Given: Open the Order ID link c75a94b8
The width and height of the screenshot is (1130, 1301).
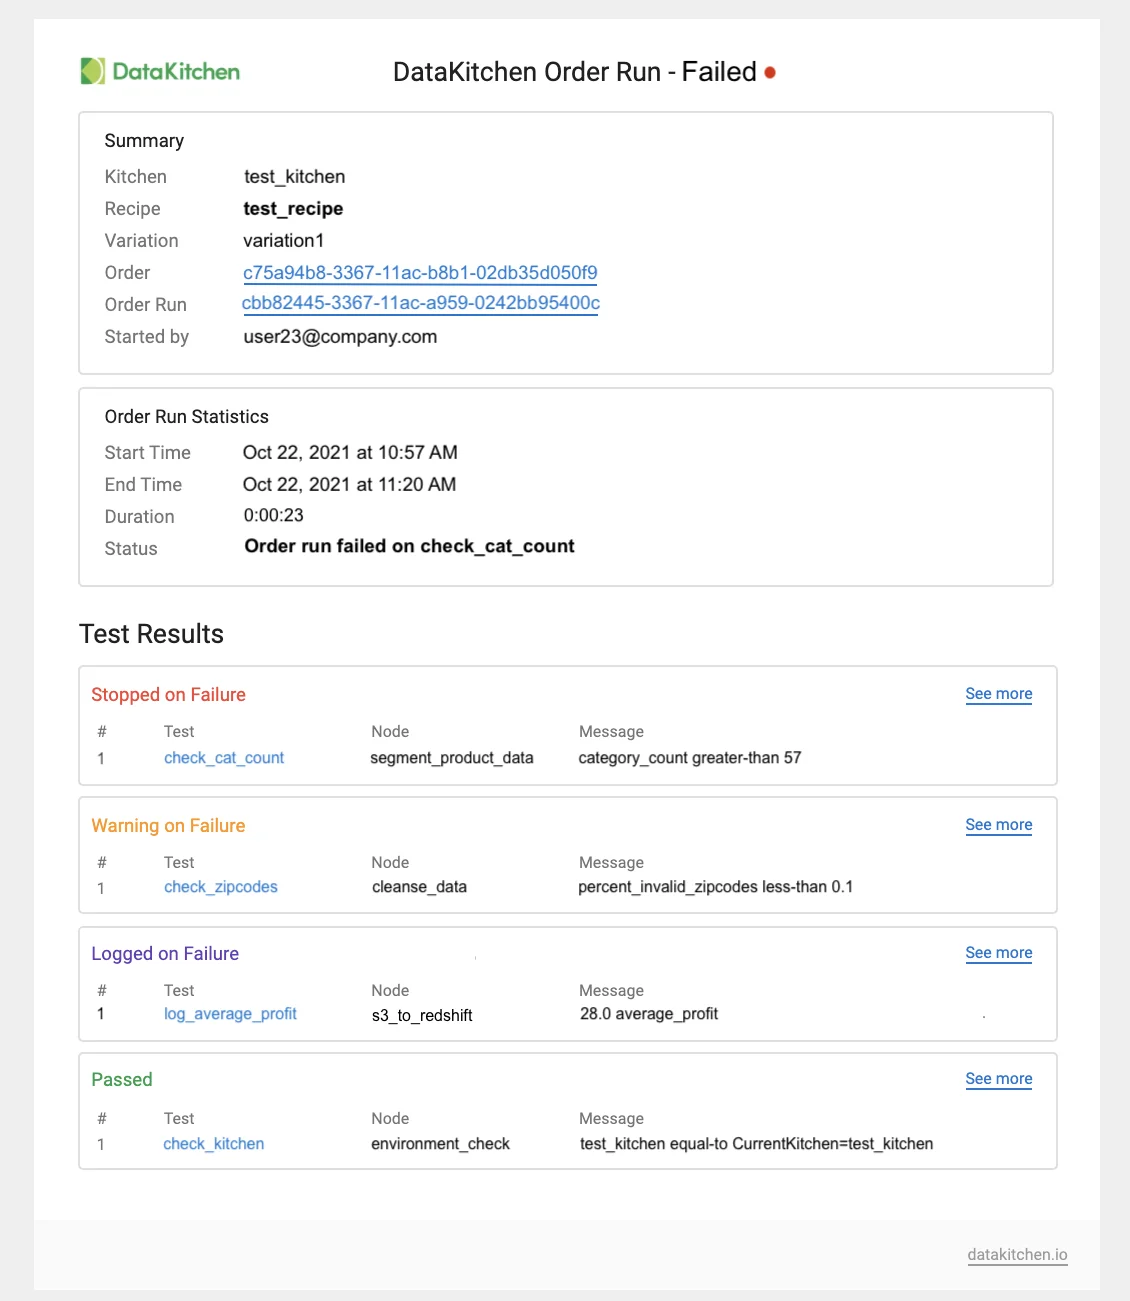Looking at the screenshot, I should pyautogui.click(x=420, y=273).
